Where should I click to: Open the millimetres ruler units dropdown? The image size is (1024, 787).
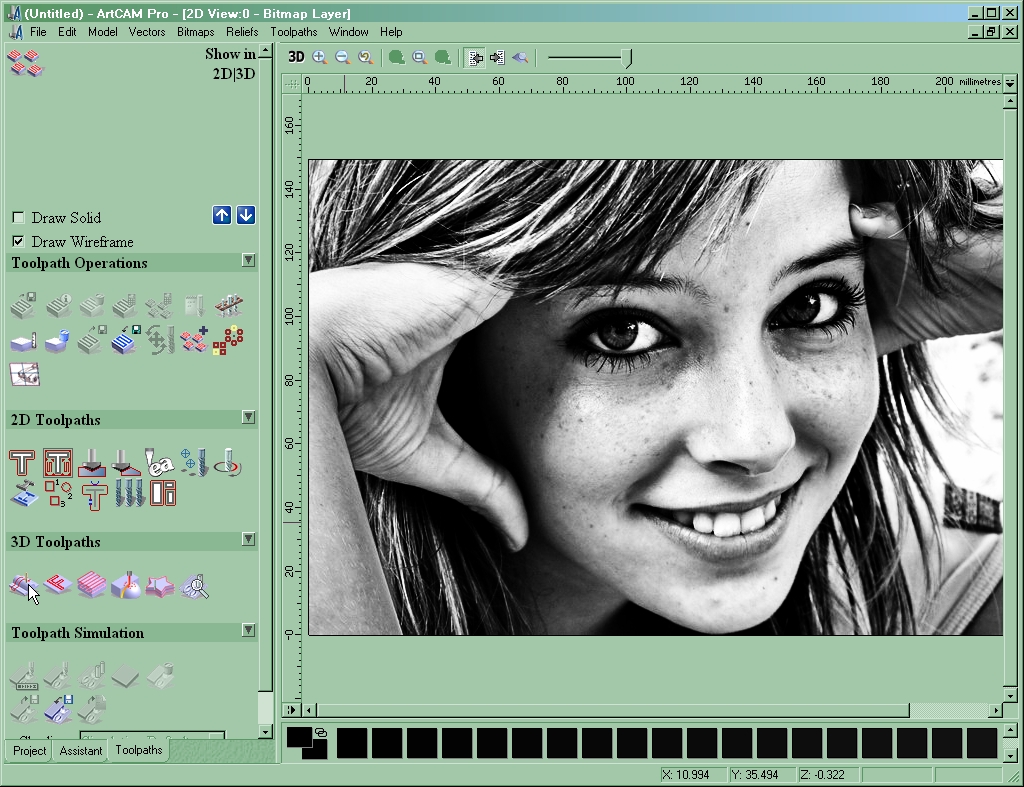1010,82
